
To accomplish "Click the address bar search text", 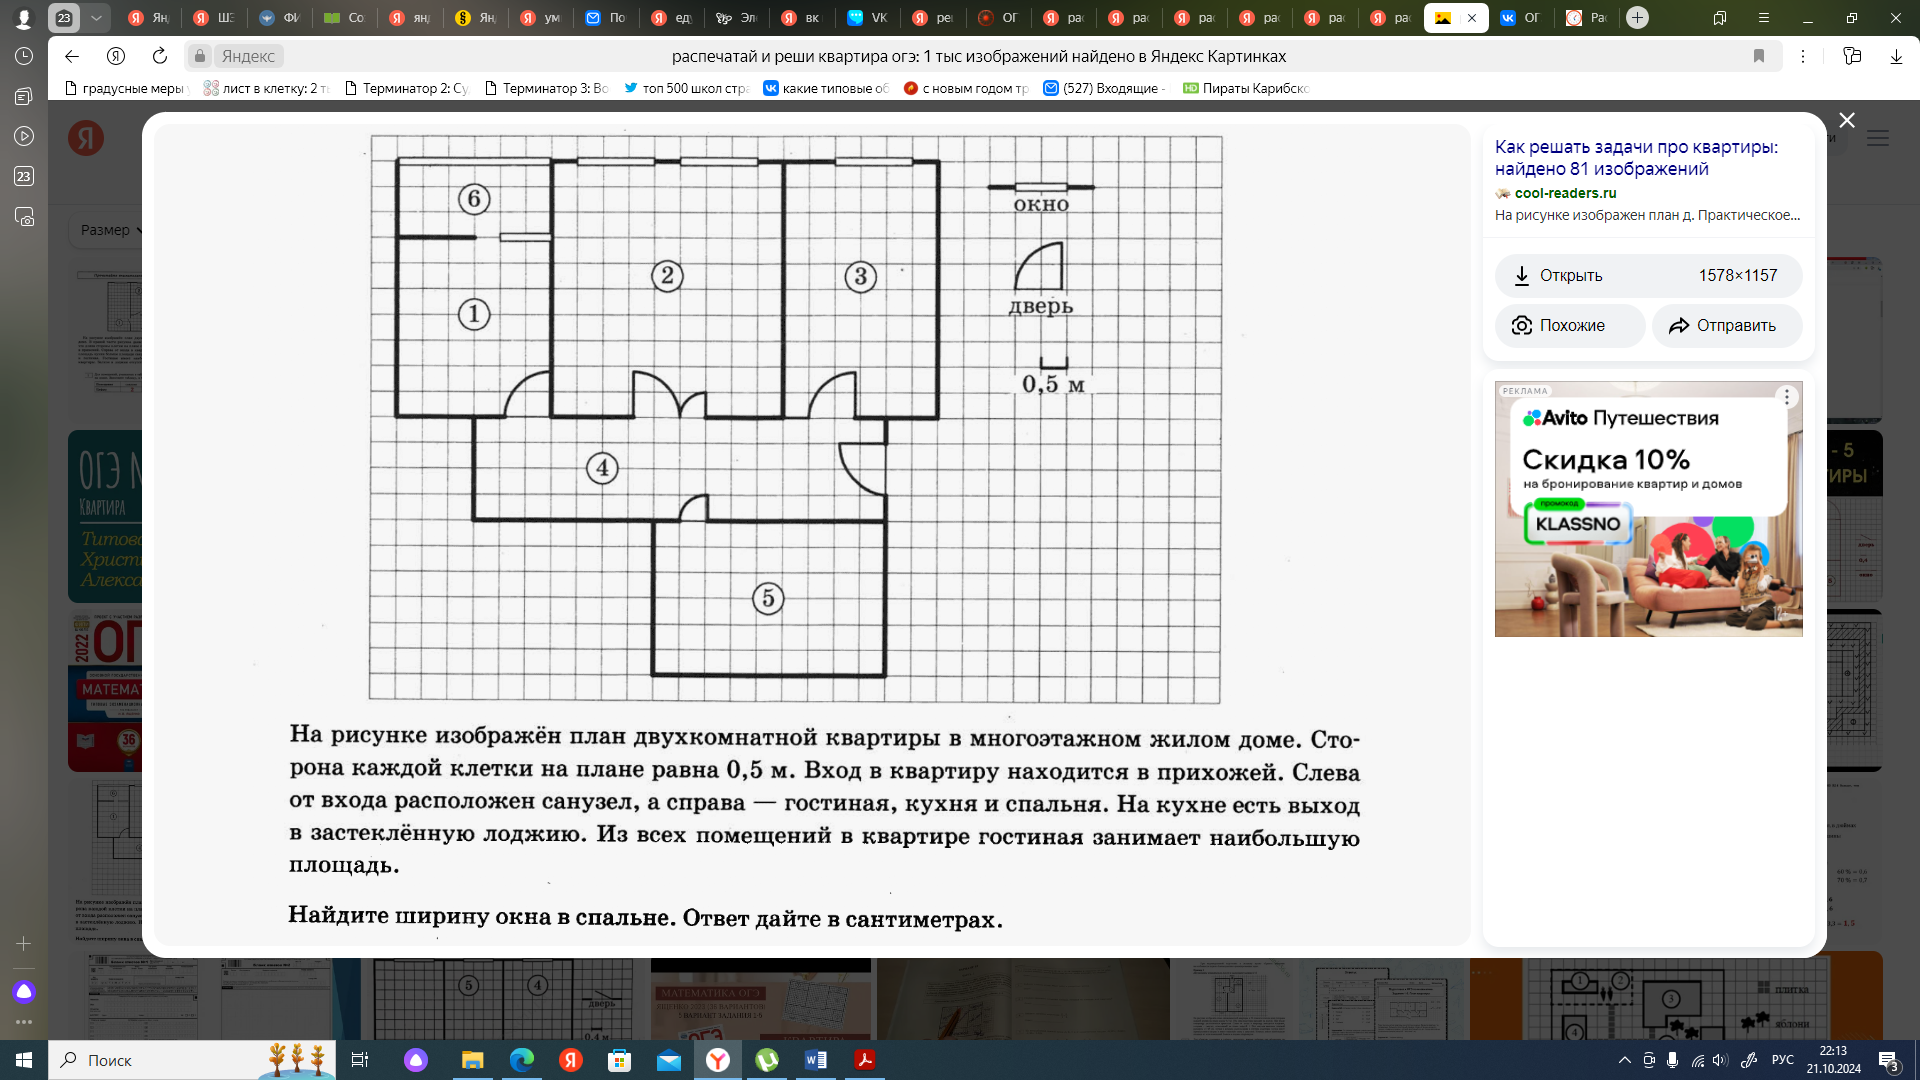I will (978, 56).
